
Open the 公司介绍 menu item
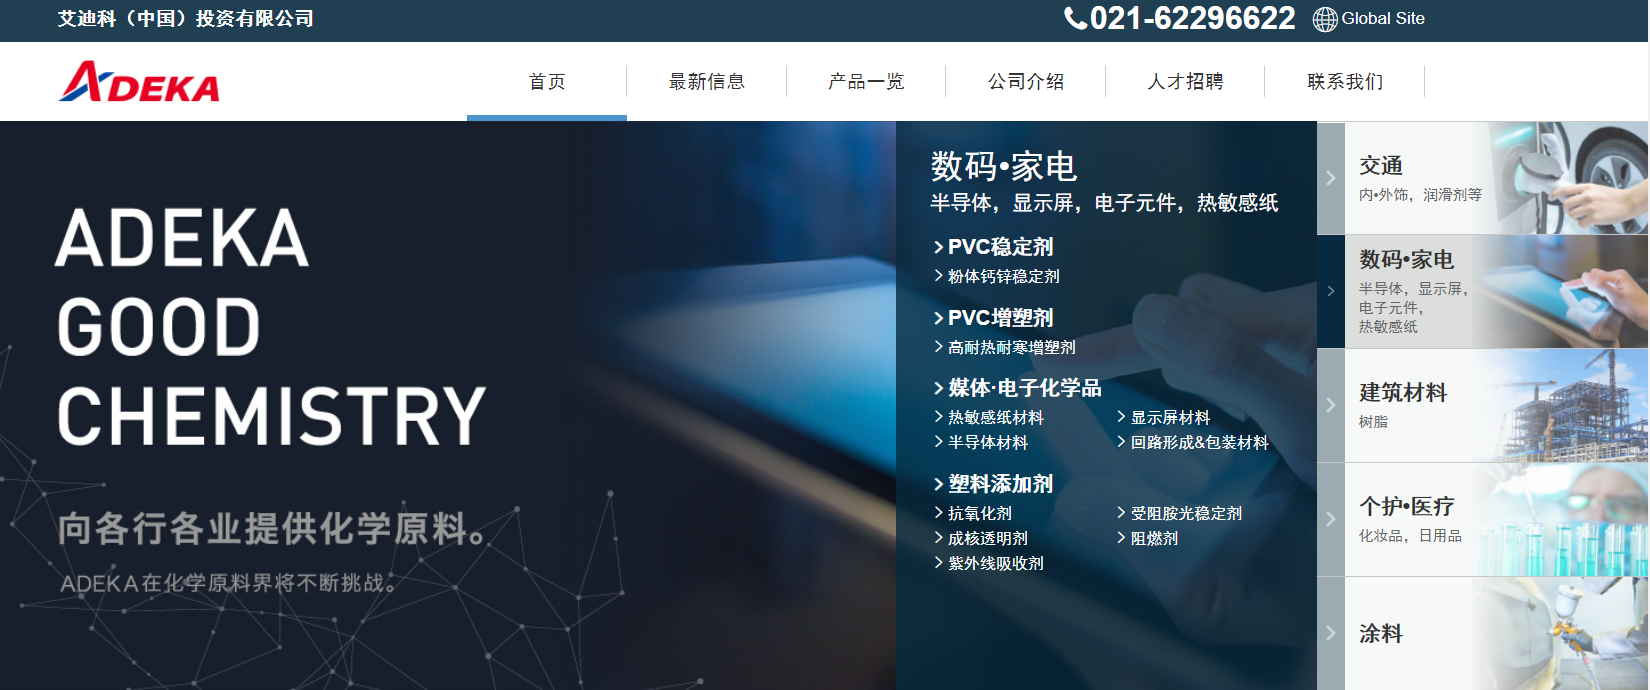coord(1026,81)
